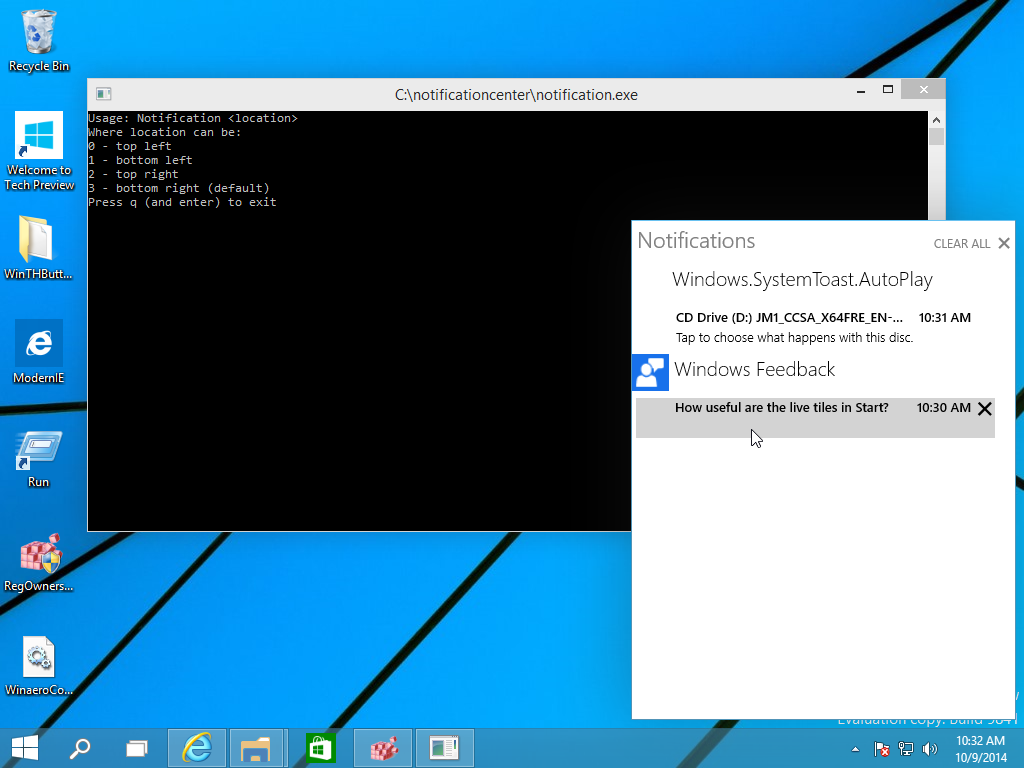Click the console scrollbar up arrow
This screenshot has width=1024, height=768.
click(x=936, y=118)
